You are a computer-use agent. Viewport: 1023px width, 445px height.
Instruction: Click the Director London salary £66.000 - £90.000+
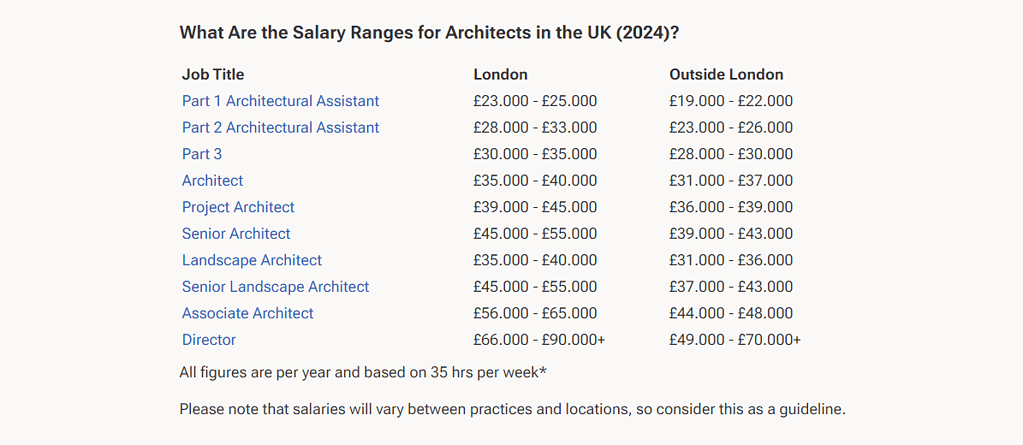pyautogui.click(x=539, y=340)
